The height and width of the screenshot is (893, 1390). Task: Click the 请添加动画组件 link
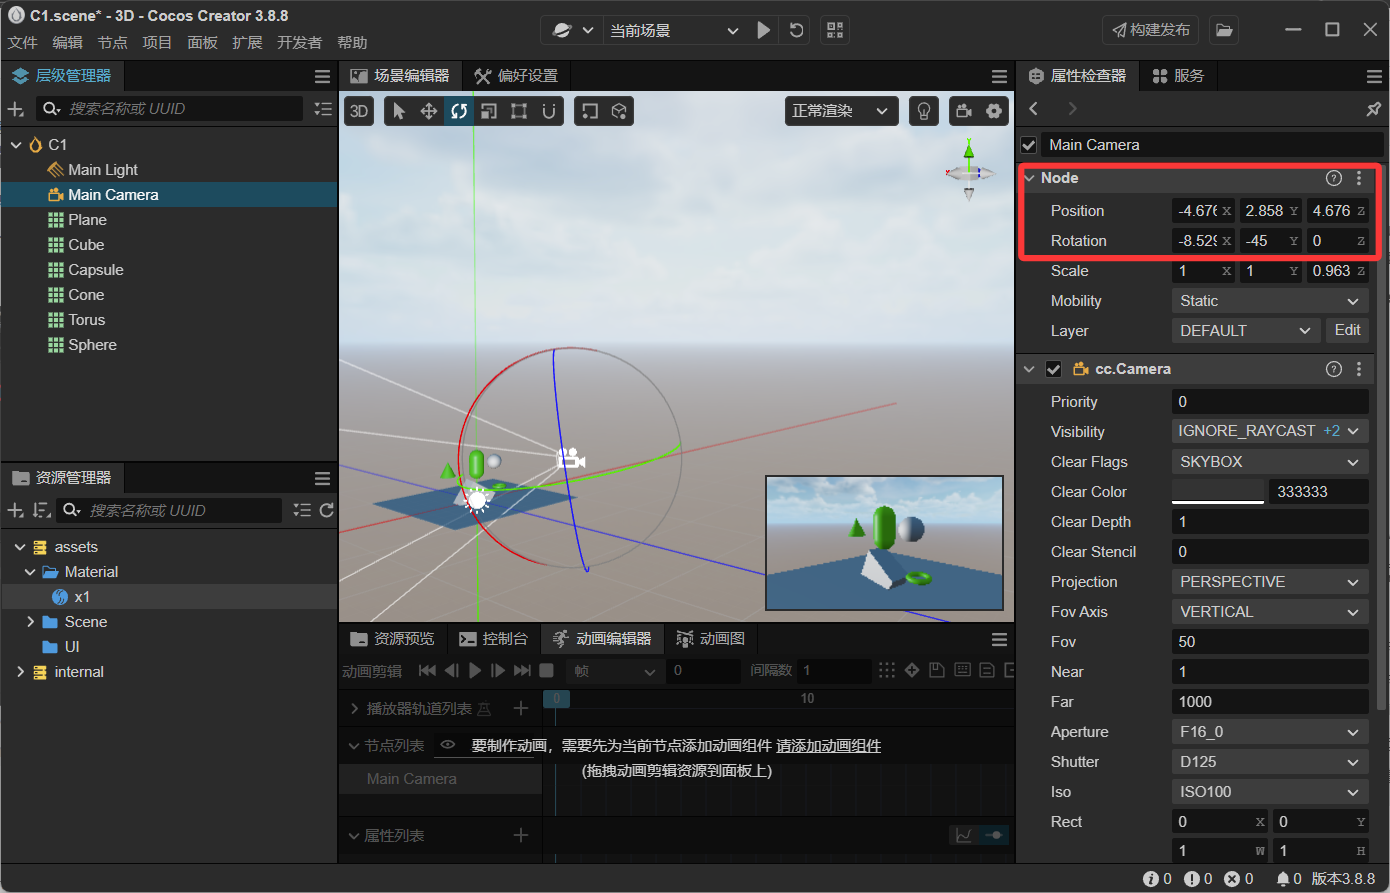pos(828,746)
